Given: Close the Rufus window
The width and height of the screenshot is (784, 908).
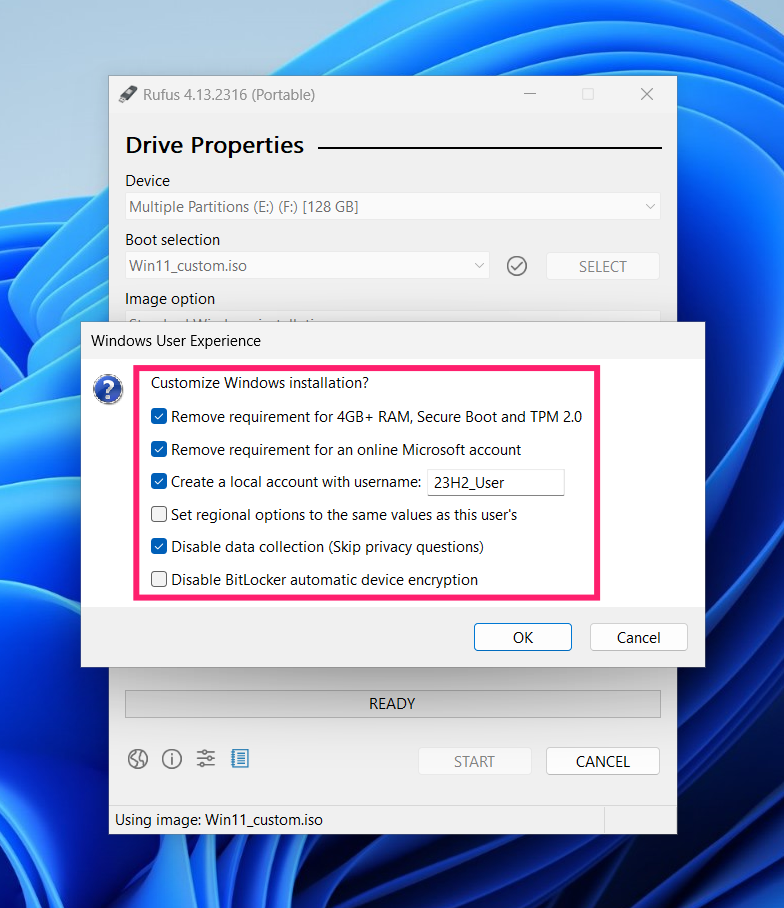Looking at the screenshot, I should point(647,94).
